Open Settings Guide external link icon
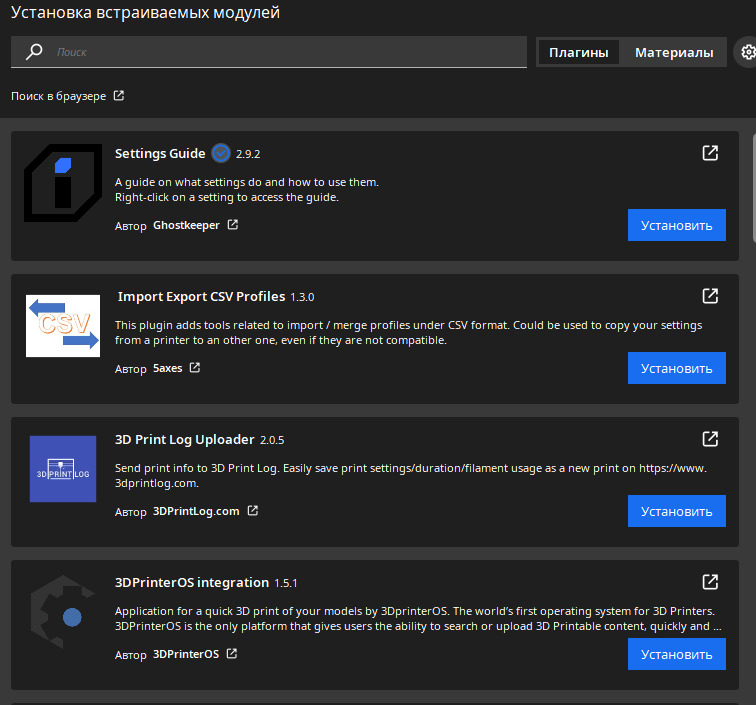The width and height of the screenshot is (756, 705). point(710,153)
